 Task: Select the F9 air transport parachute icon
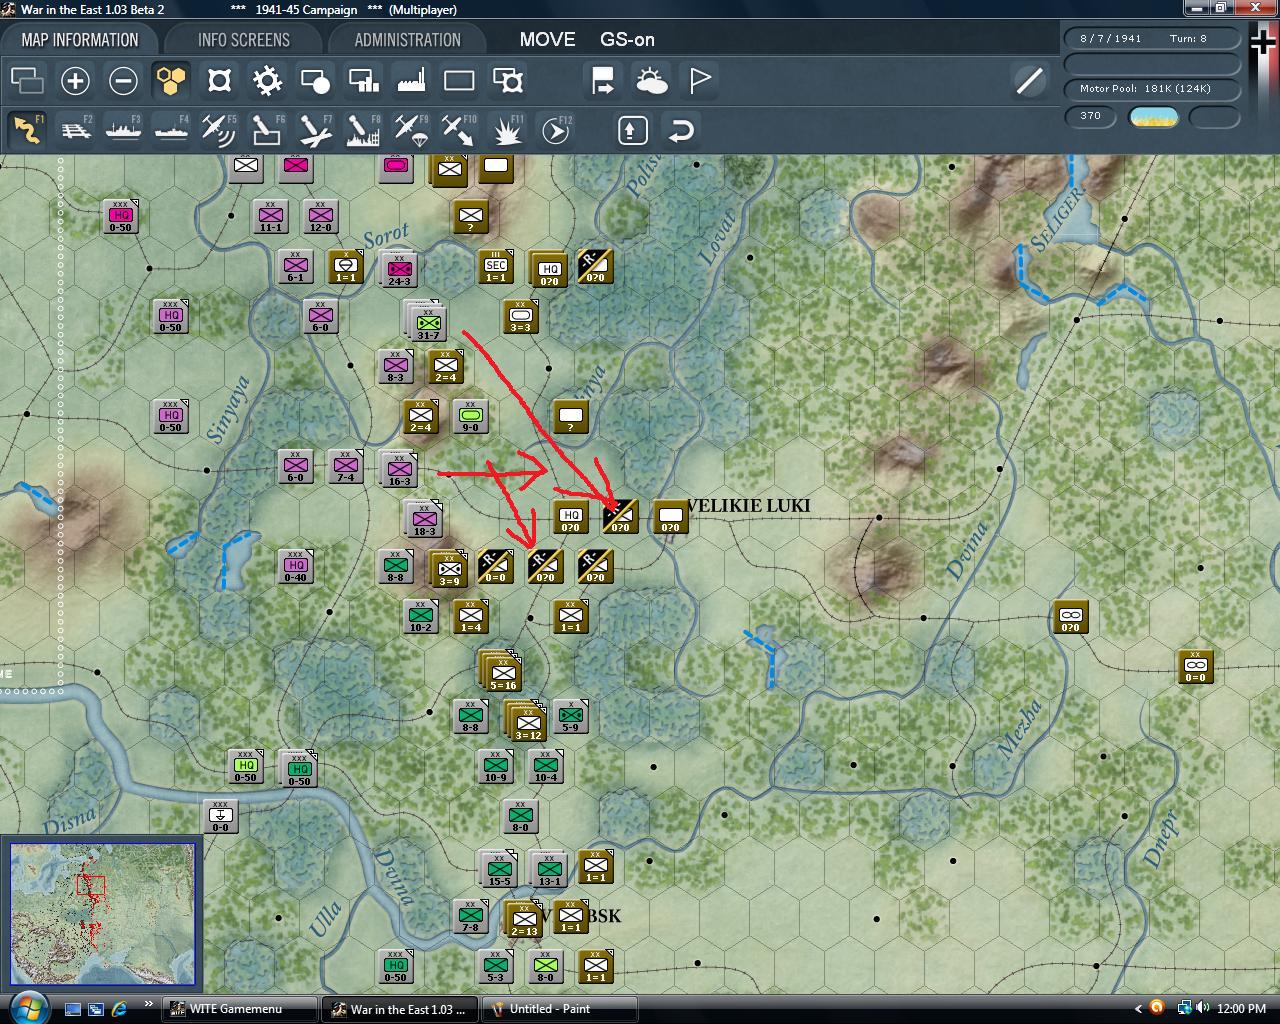tap(411, 130)
